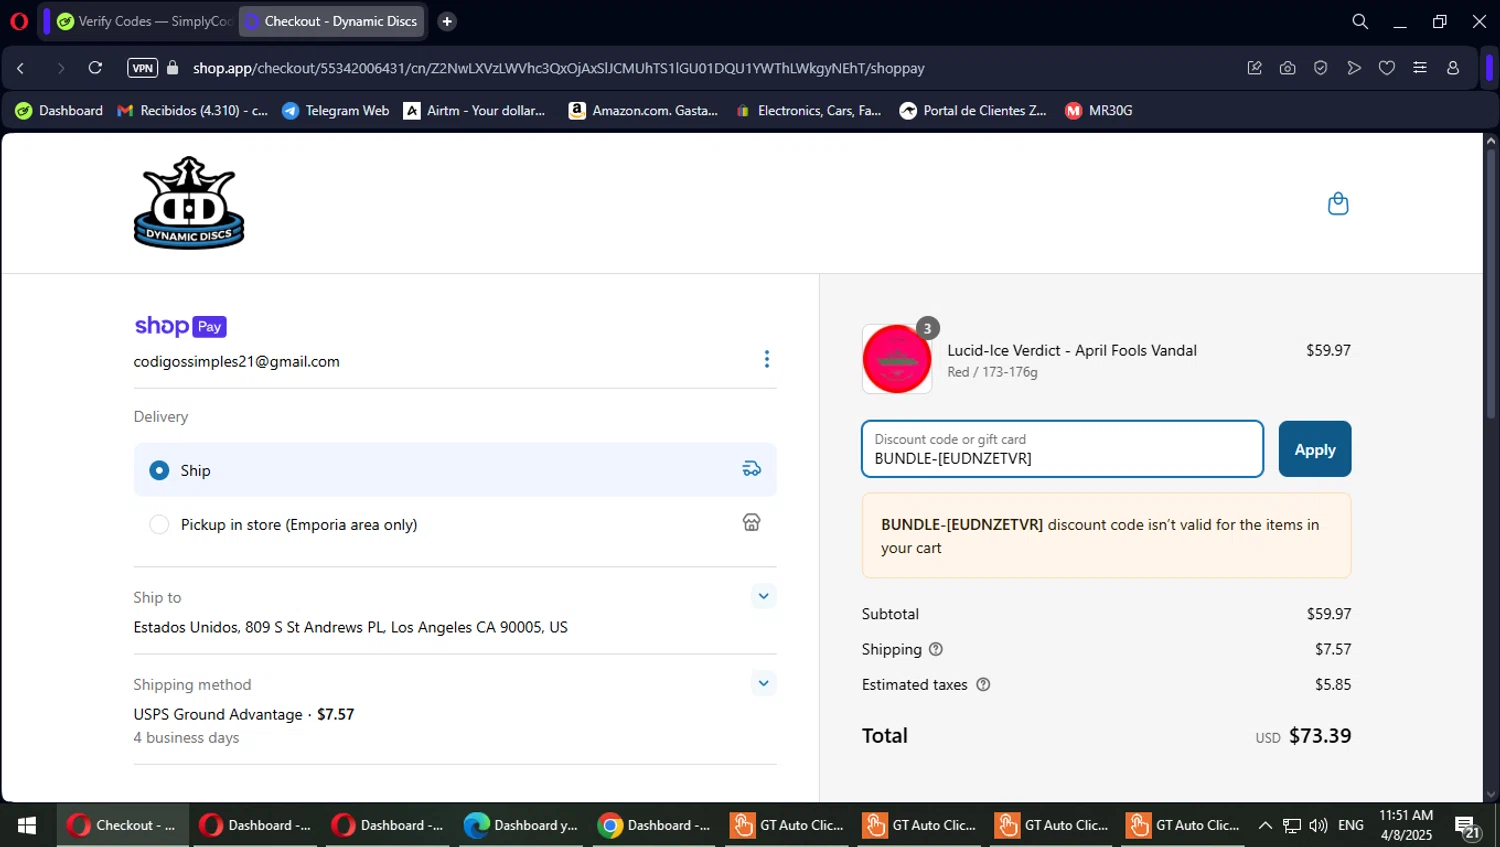Image resolution: width=1500 pixels, height=847 pixels.
Task: Expand the Ship to address section
Action: click(x=763, y=596)
